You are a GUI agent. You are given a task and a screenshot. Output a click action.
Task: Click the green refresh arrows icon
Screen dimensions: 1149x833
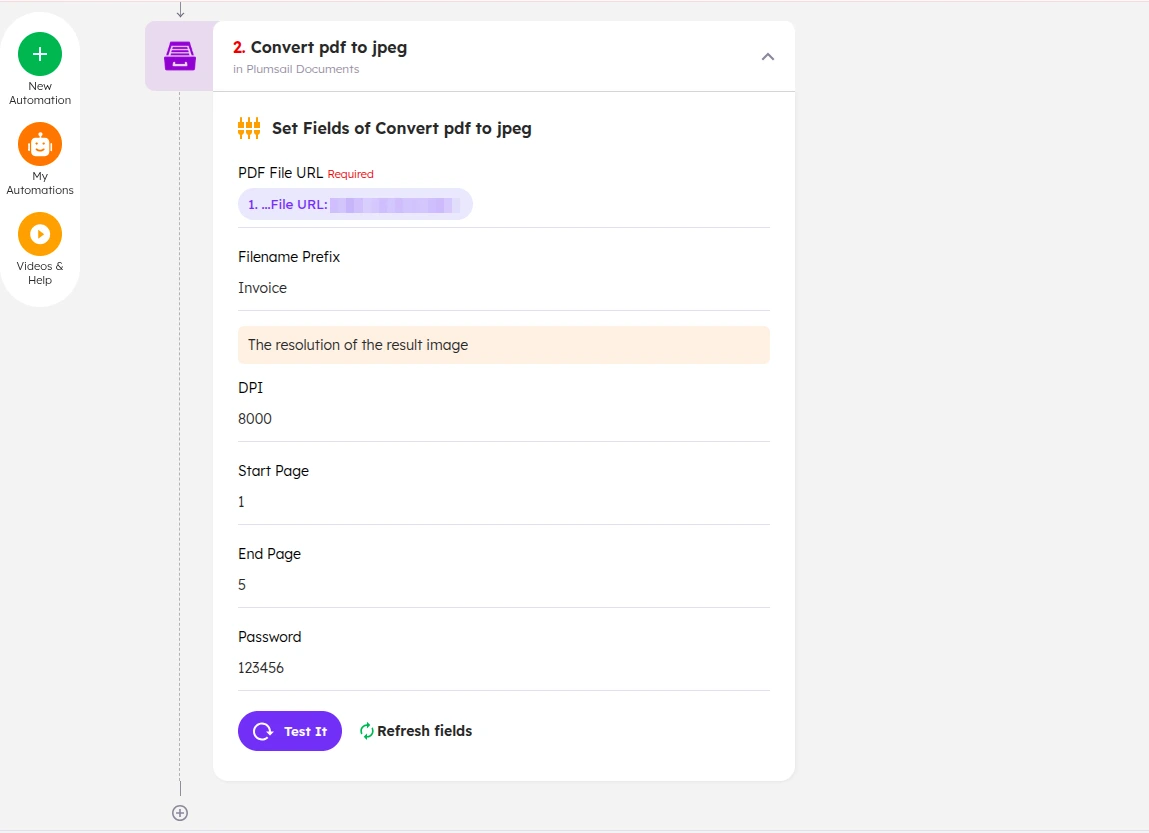pos(366,730)
